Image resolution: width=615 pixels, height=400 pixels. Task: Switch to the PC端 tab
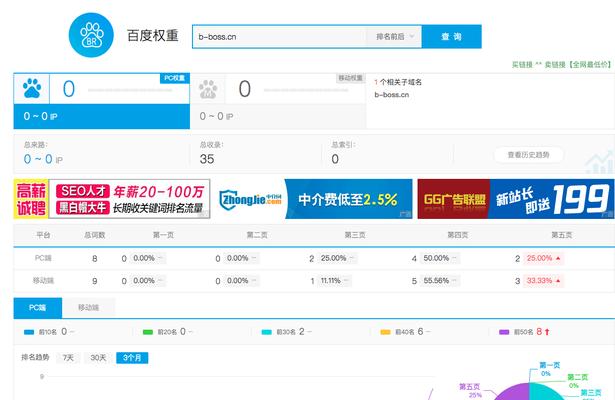coord(38,308)
